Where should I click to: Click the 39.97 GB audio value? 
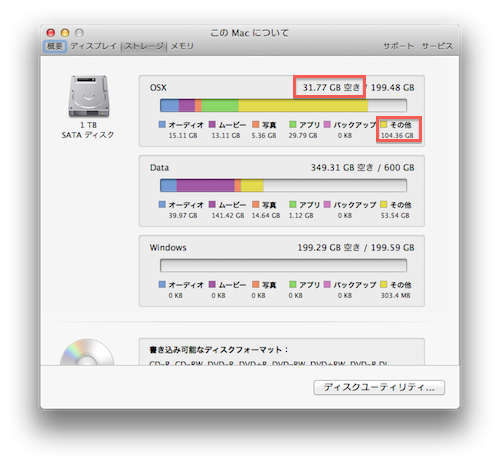click(183, 216)
